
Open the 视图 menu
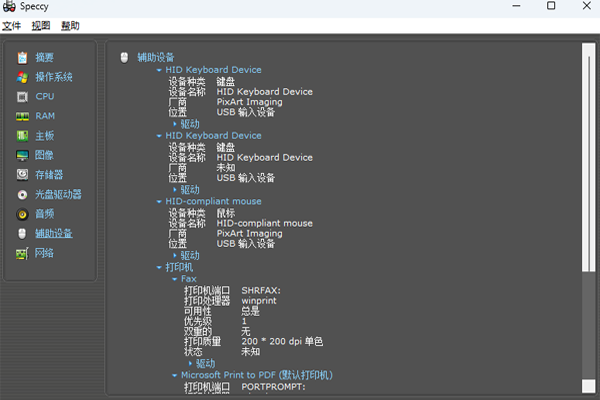click(41, 26)
